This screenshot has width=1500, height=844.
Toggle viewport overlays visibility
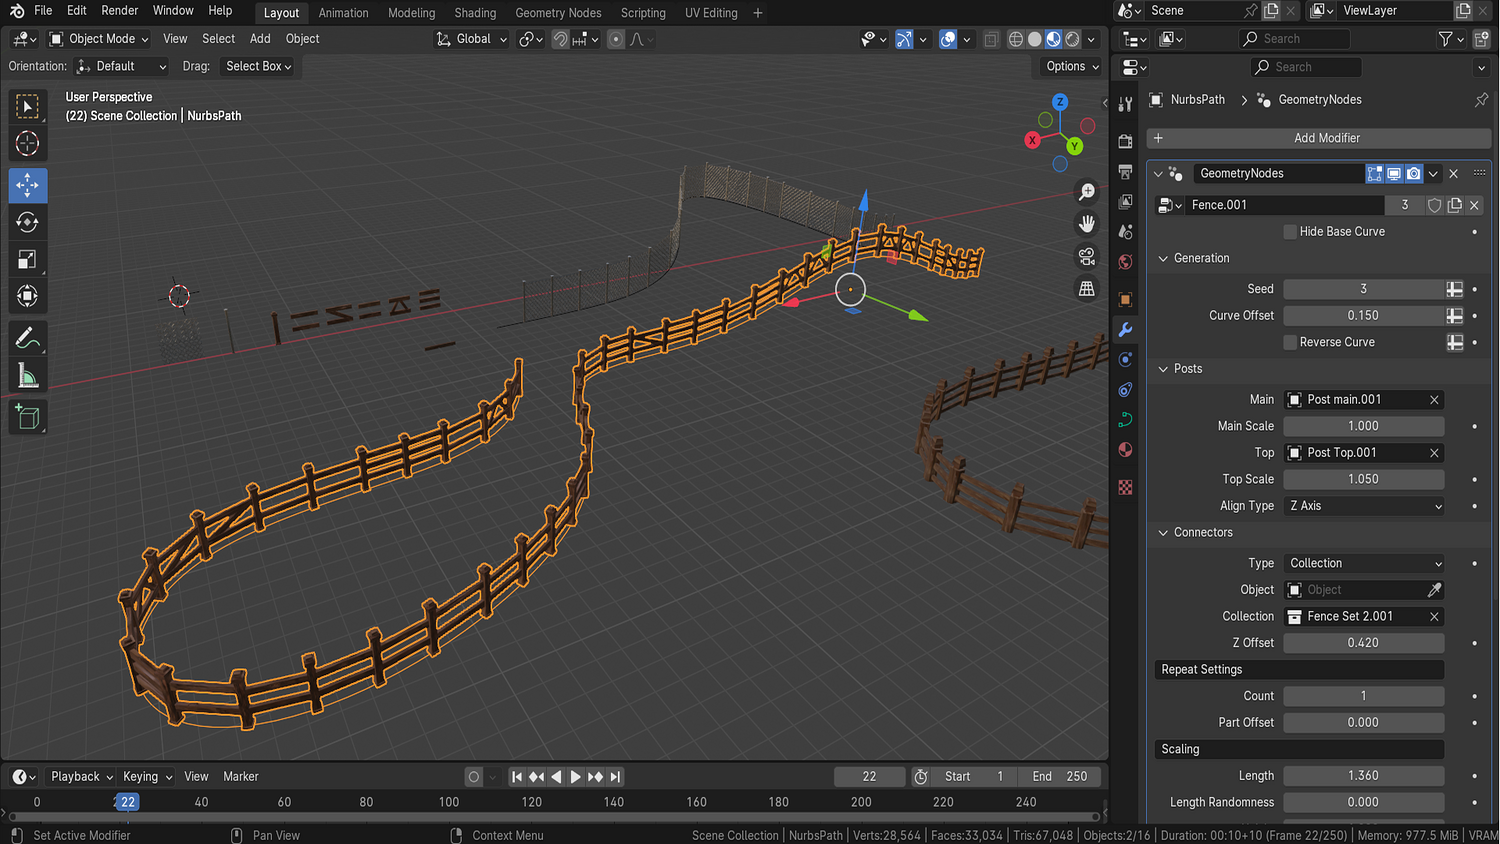click(x=948, y=39)
